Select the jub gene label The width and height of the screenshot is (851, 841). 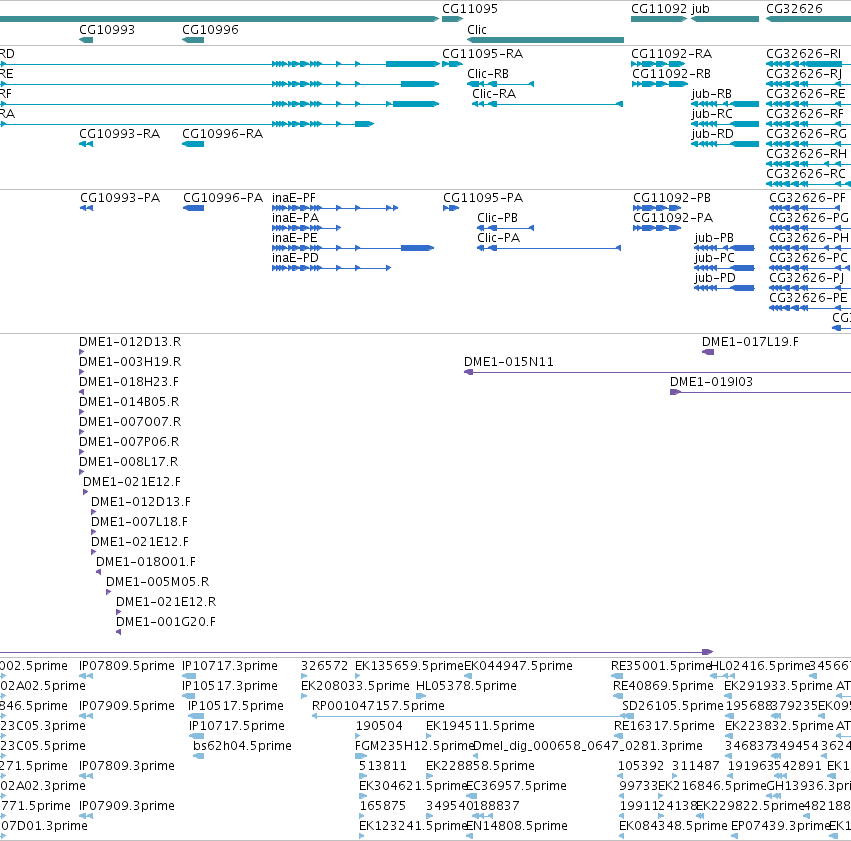[700, 9]
